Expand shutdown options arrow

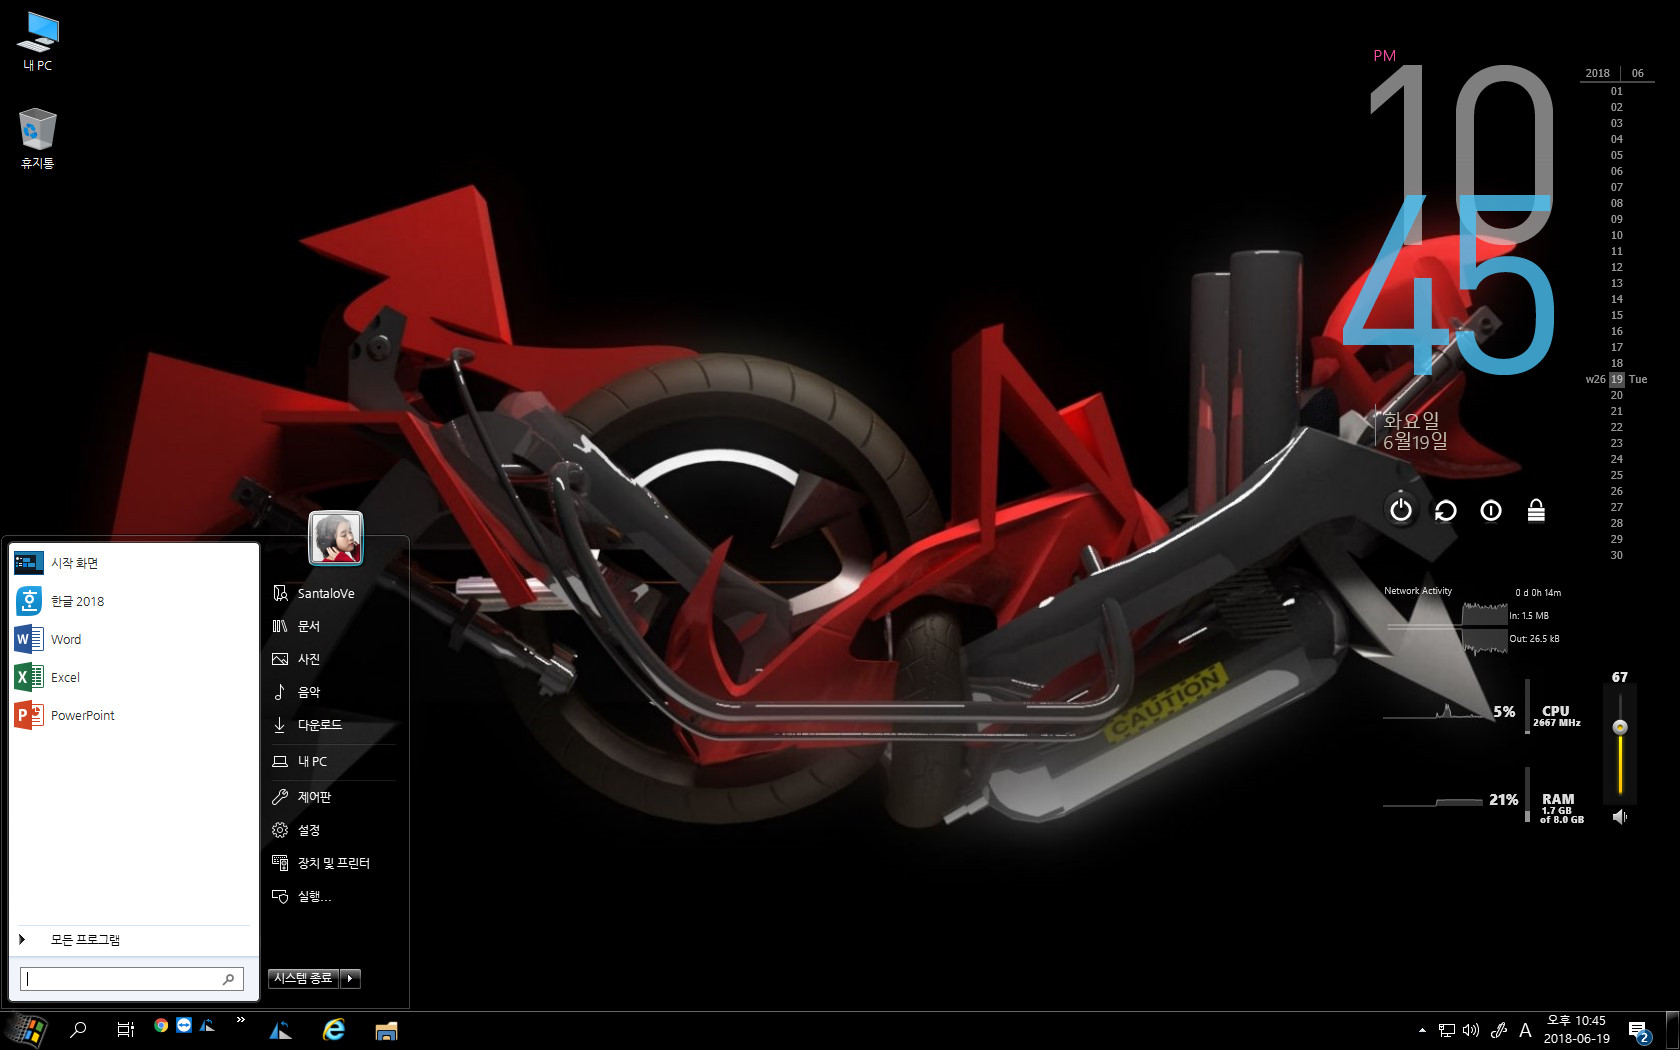point(350,978)
